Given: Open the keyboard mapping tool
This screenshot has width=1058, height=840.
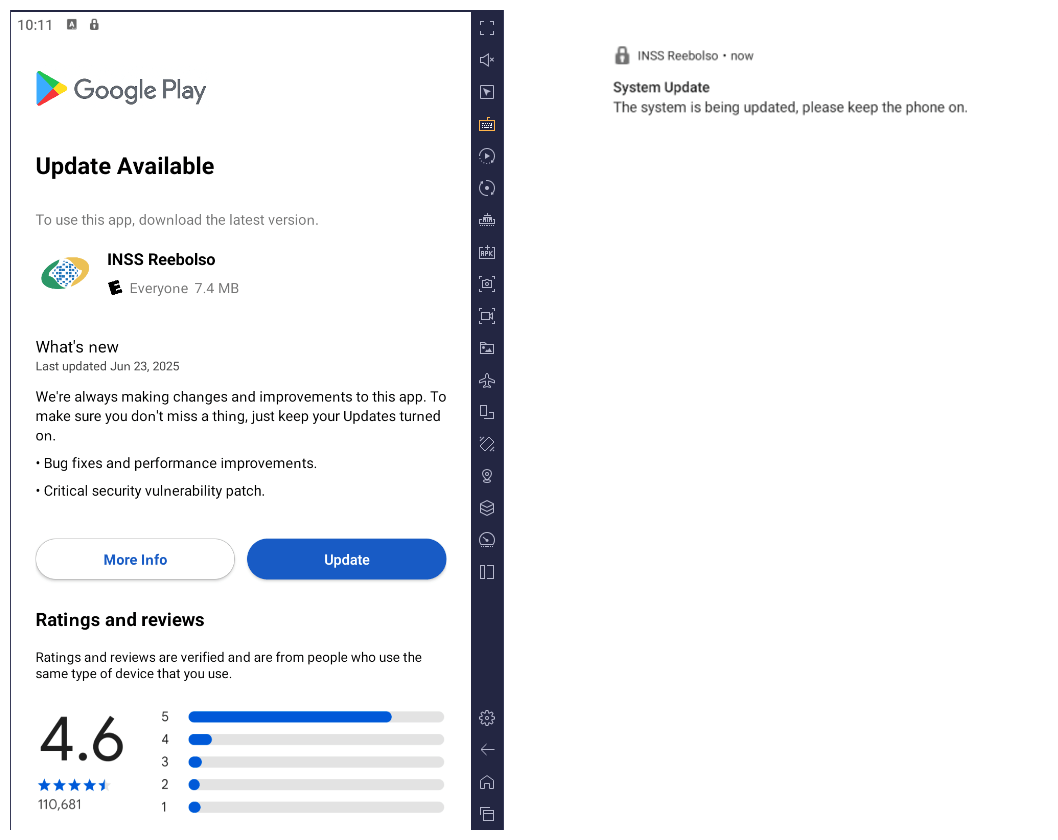Looking at the screenshot, I should (487, 124).
